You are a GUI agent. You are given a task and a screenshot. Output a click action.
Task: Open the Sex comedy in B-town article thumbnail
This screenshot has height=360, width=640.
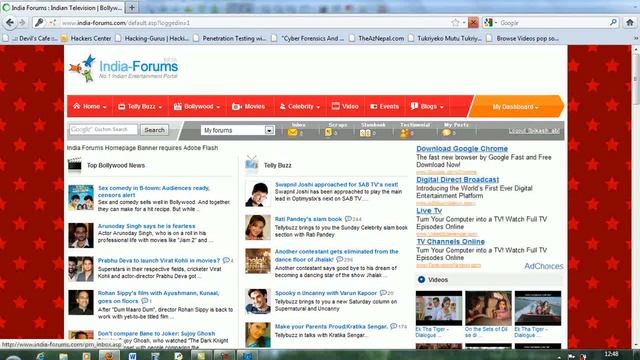click(81, 198)
